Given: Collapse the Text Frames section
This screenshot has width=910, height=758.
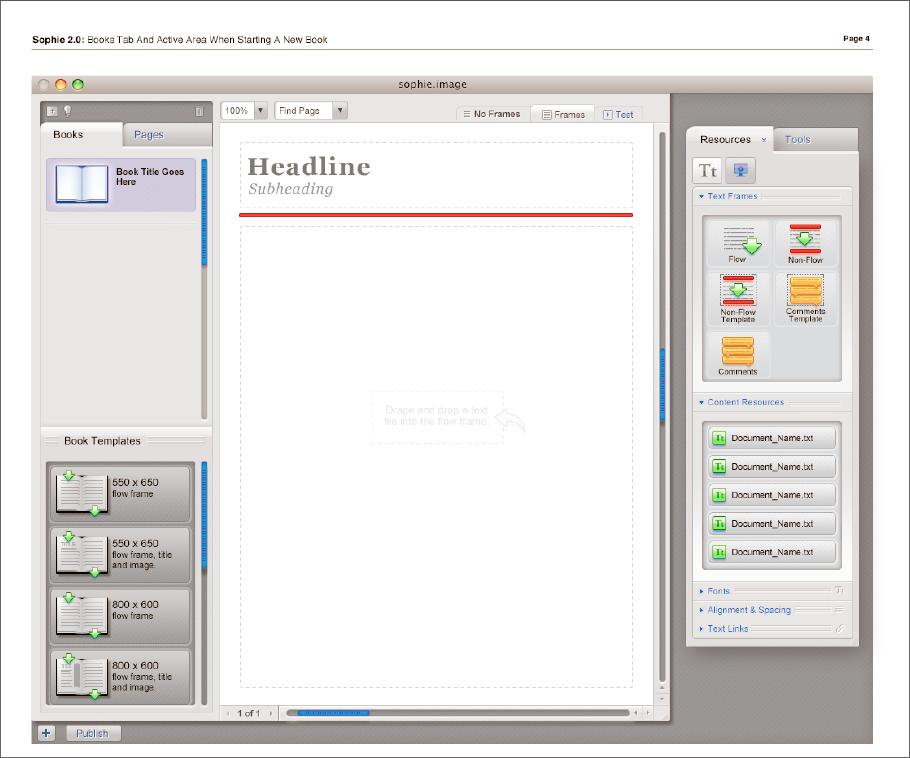Looking at the screenshot, I should [701, 196].
